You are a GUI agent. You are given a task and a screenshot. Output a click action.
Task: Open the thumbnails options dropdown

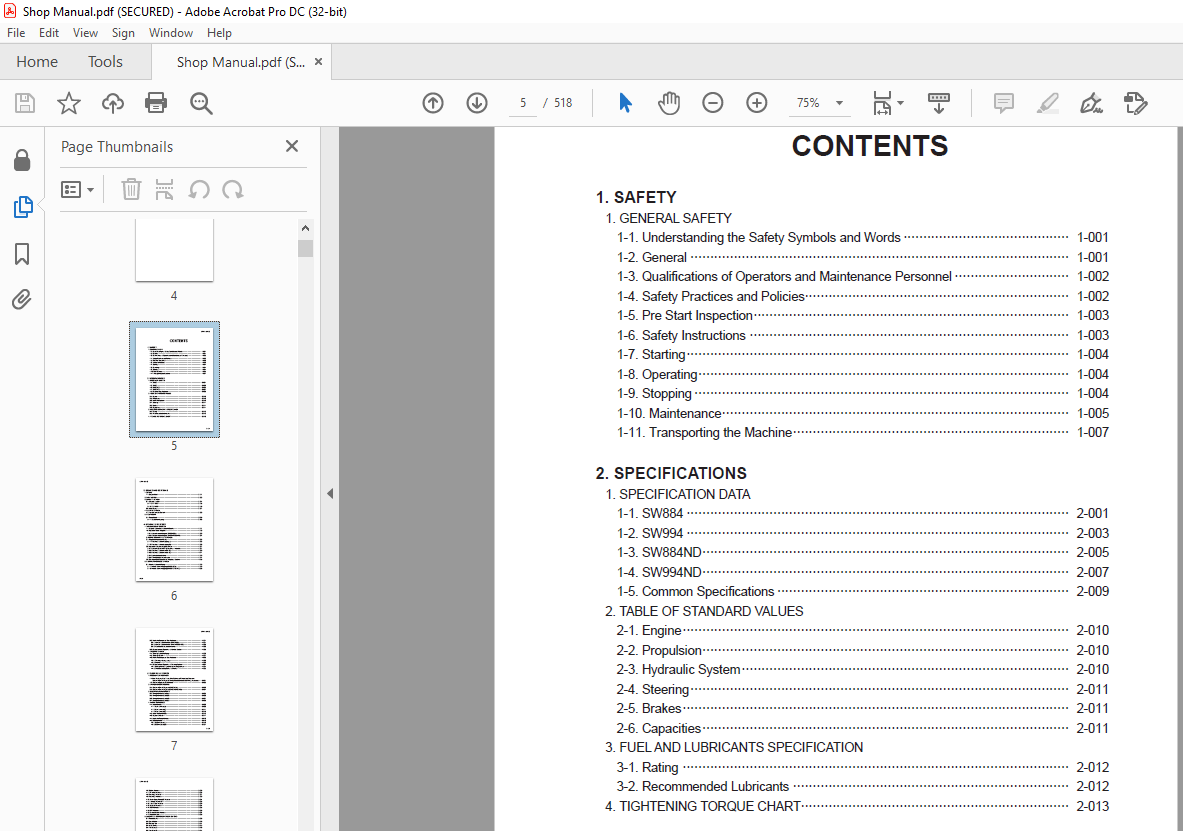coord(78,189)
